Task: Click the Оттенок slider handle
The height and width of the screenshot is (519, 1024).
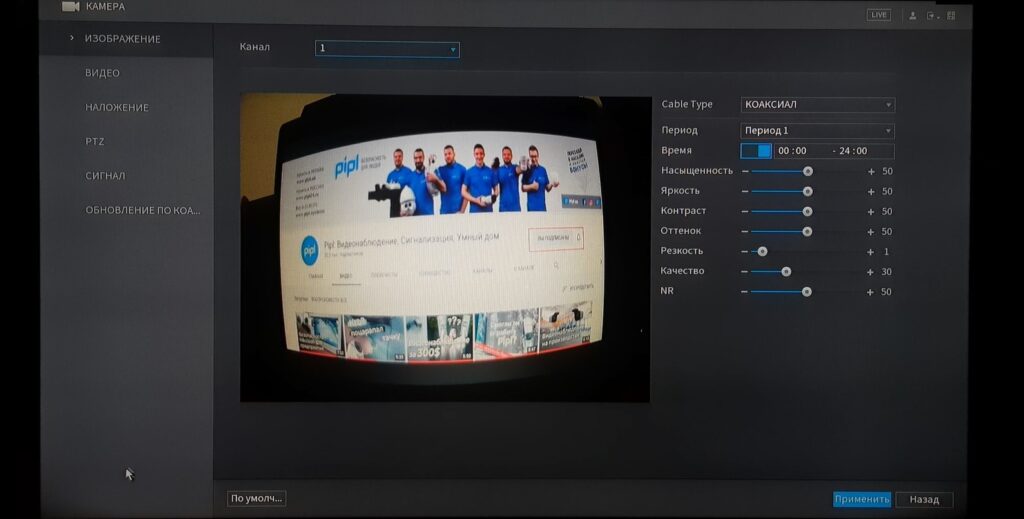Action: pyautogui.click(x=807, y=232)
